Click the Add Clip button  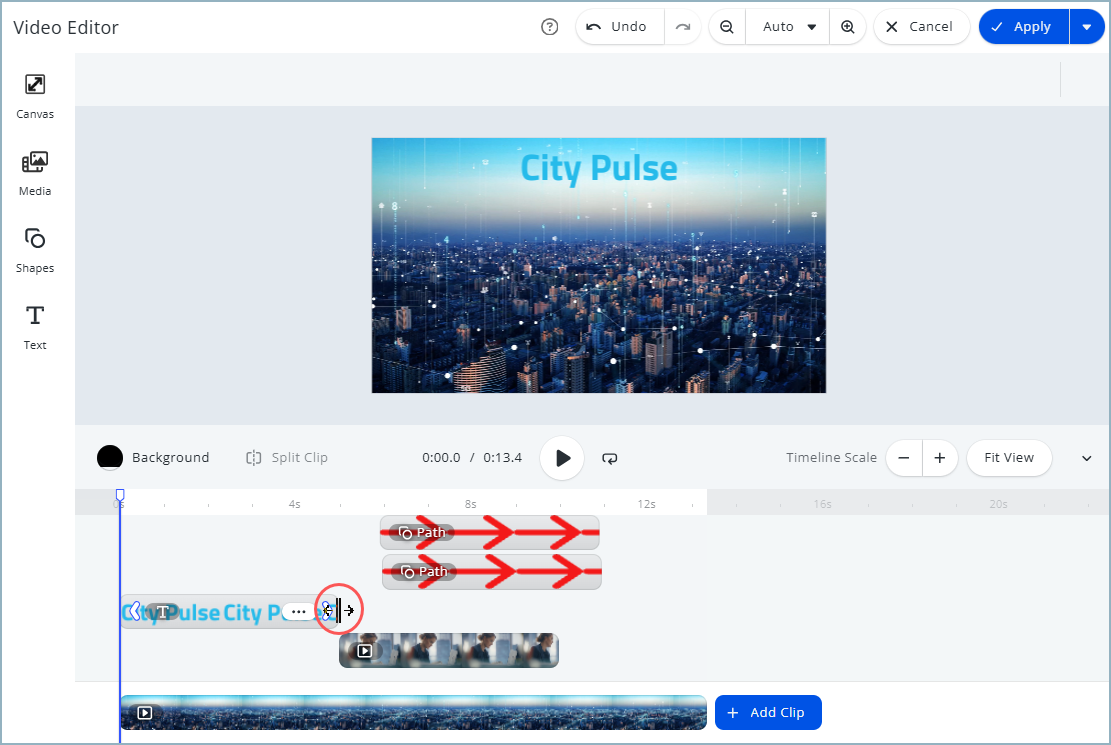point(767,712)
